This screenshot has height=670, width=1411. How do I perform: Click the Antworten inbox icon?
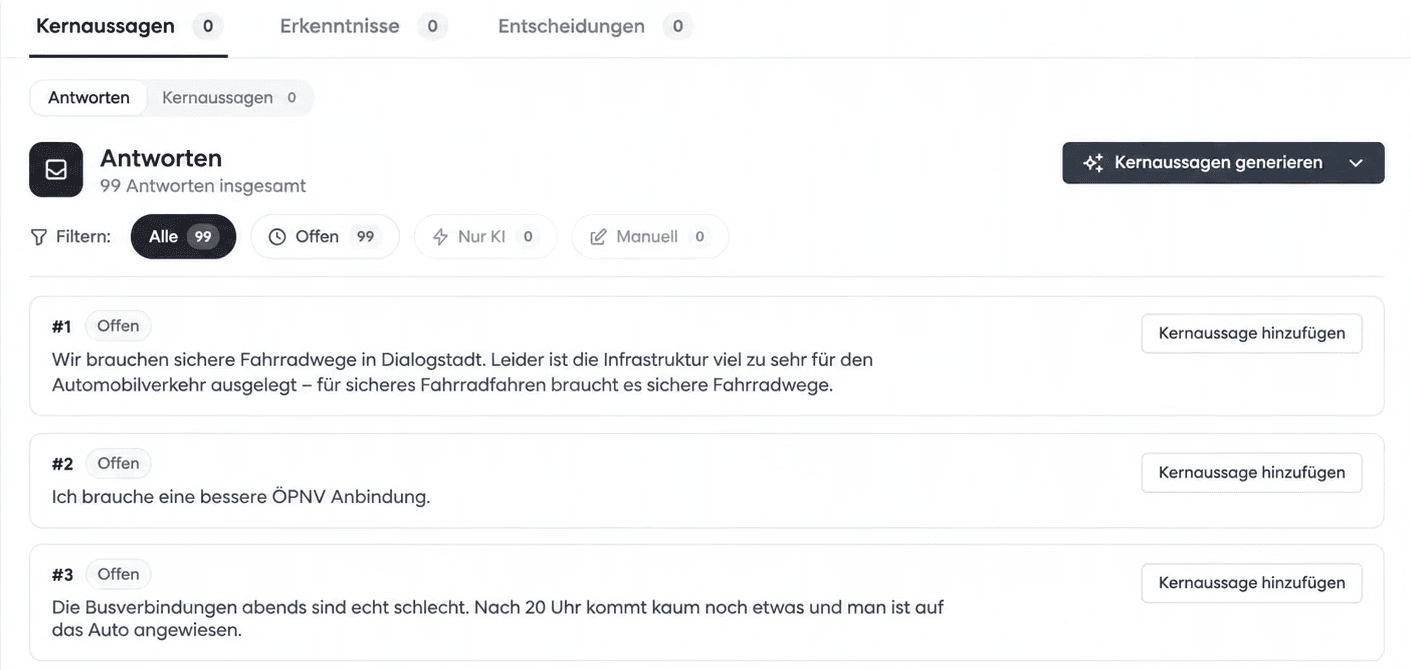pyautogui.click(x=56, y=169)
